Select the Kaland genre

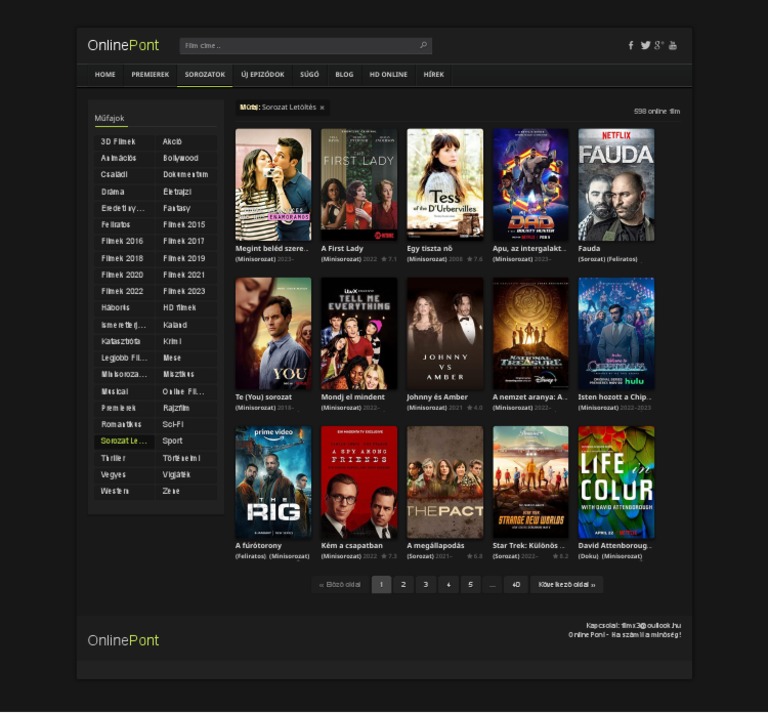(186, 325)
